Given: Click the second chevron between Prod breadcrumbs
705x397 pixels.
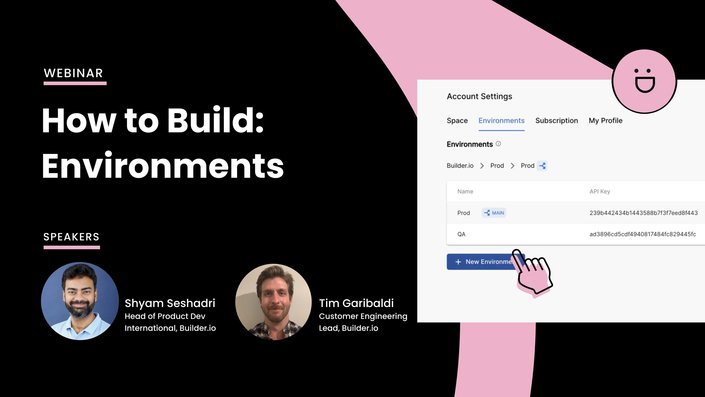Looking at the screenshot, I should coord(512,166).
